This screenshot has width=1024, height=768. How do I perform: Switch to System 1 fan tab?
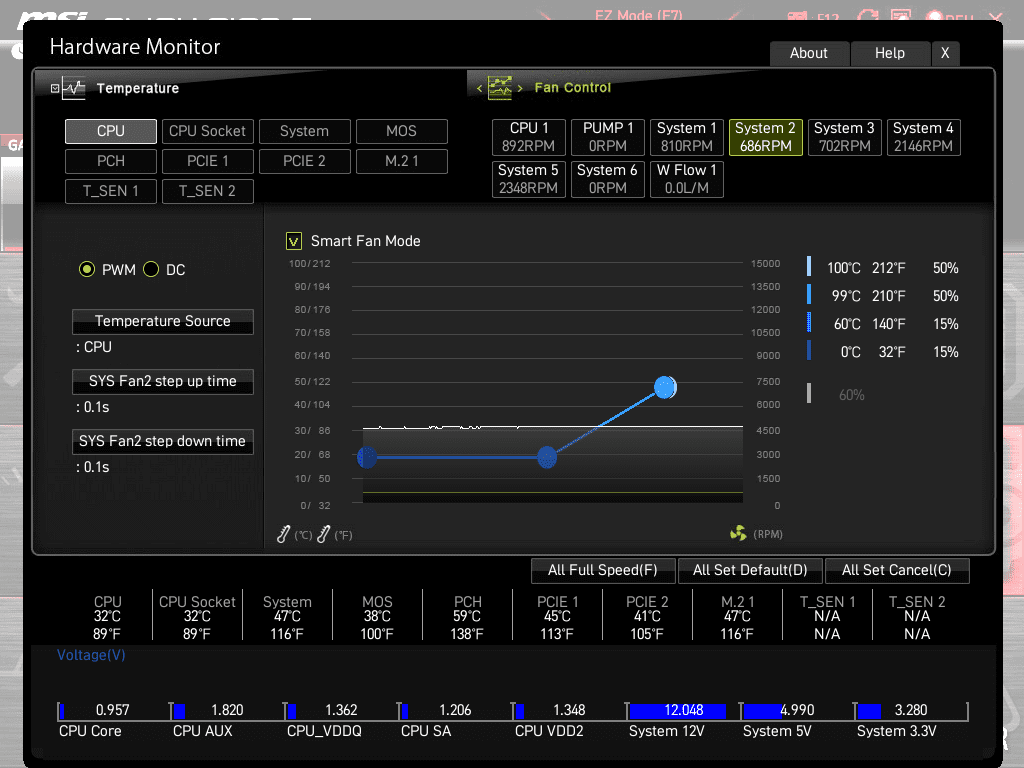coord(686,137)
